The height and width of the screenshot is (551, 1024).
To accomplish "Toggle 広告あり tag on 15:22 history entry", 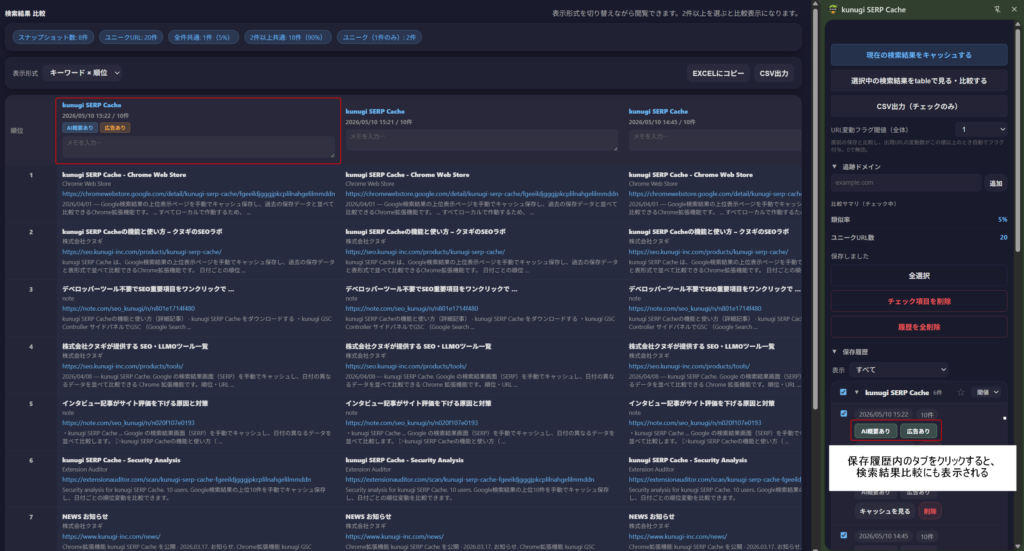I will [x=918, y=431].
